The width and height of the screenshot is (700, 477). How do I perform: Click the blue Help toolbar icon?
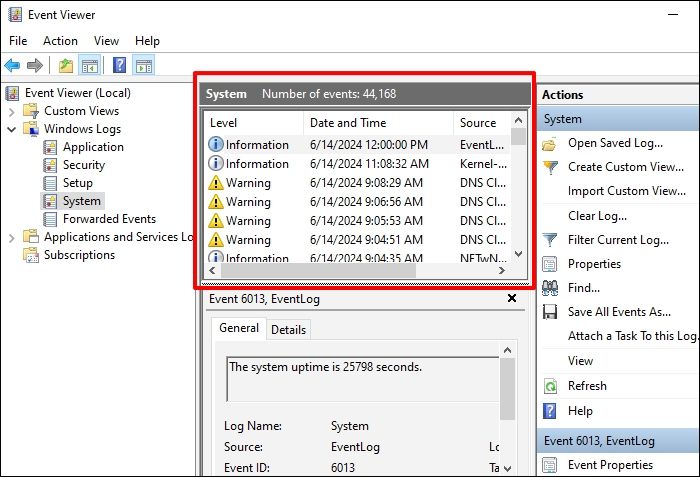tap(119, 66)
